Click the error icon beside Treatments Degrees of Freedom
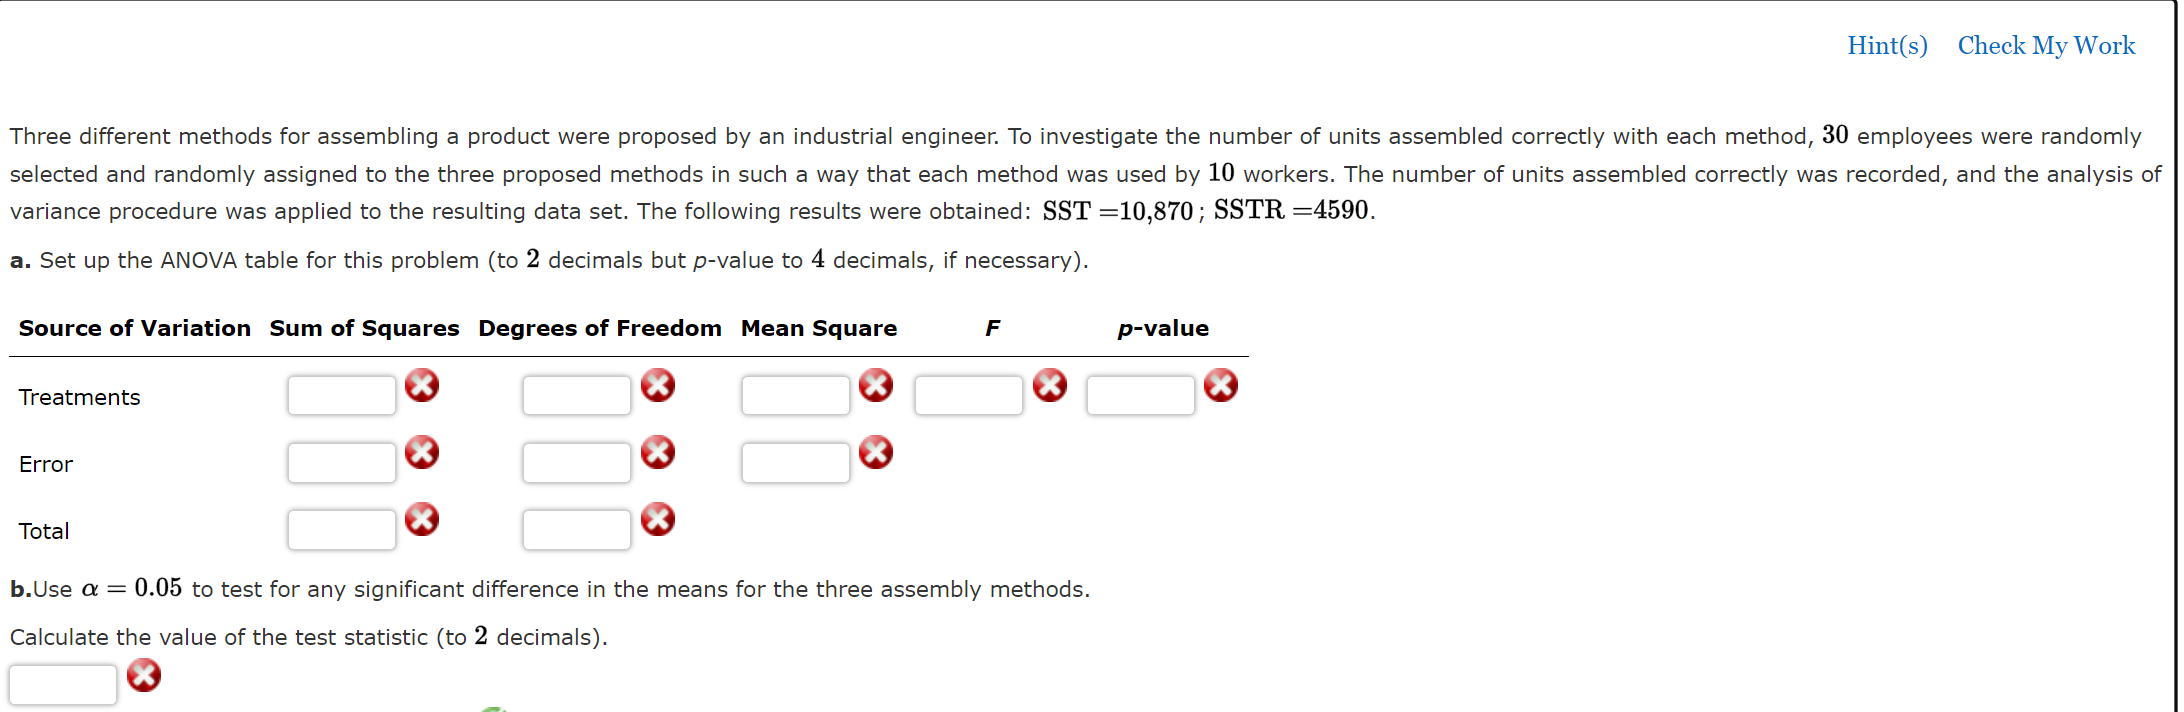Viewport: 2184px width, 712px height. [659, 384]
